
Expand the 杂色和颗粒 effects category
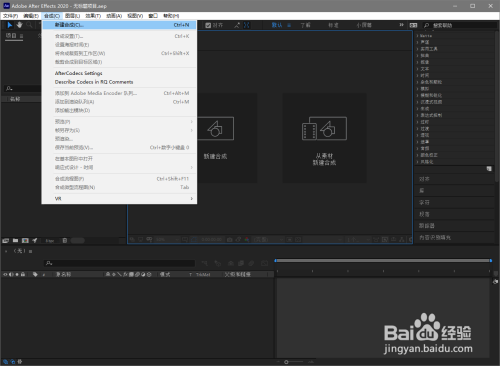(x=417, y=82)
